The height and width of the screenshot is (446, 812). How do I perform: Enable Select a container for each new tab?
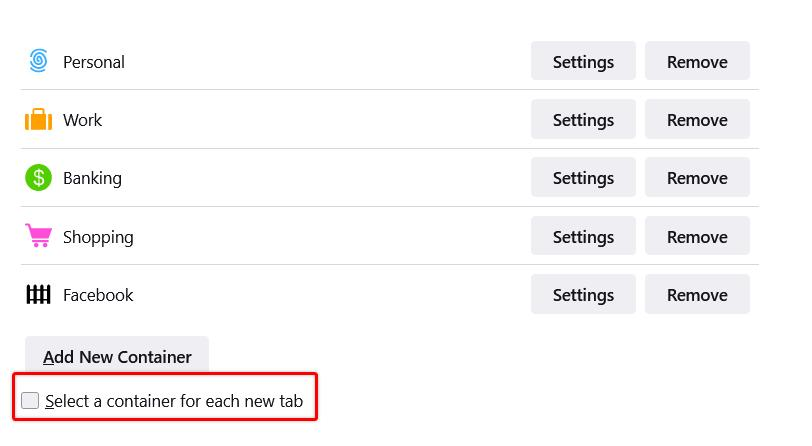coord(30,400)
